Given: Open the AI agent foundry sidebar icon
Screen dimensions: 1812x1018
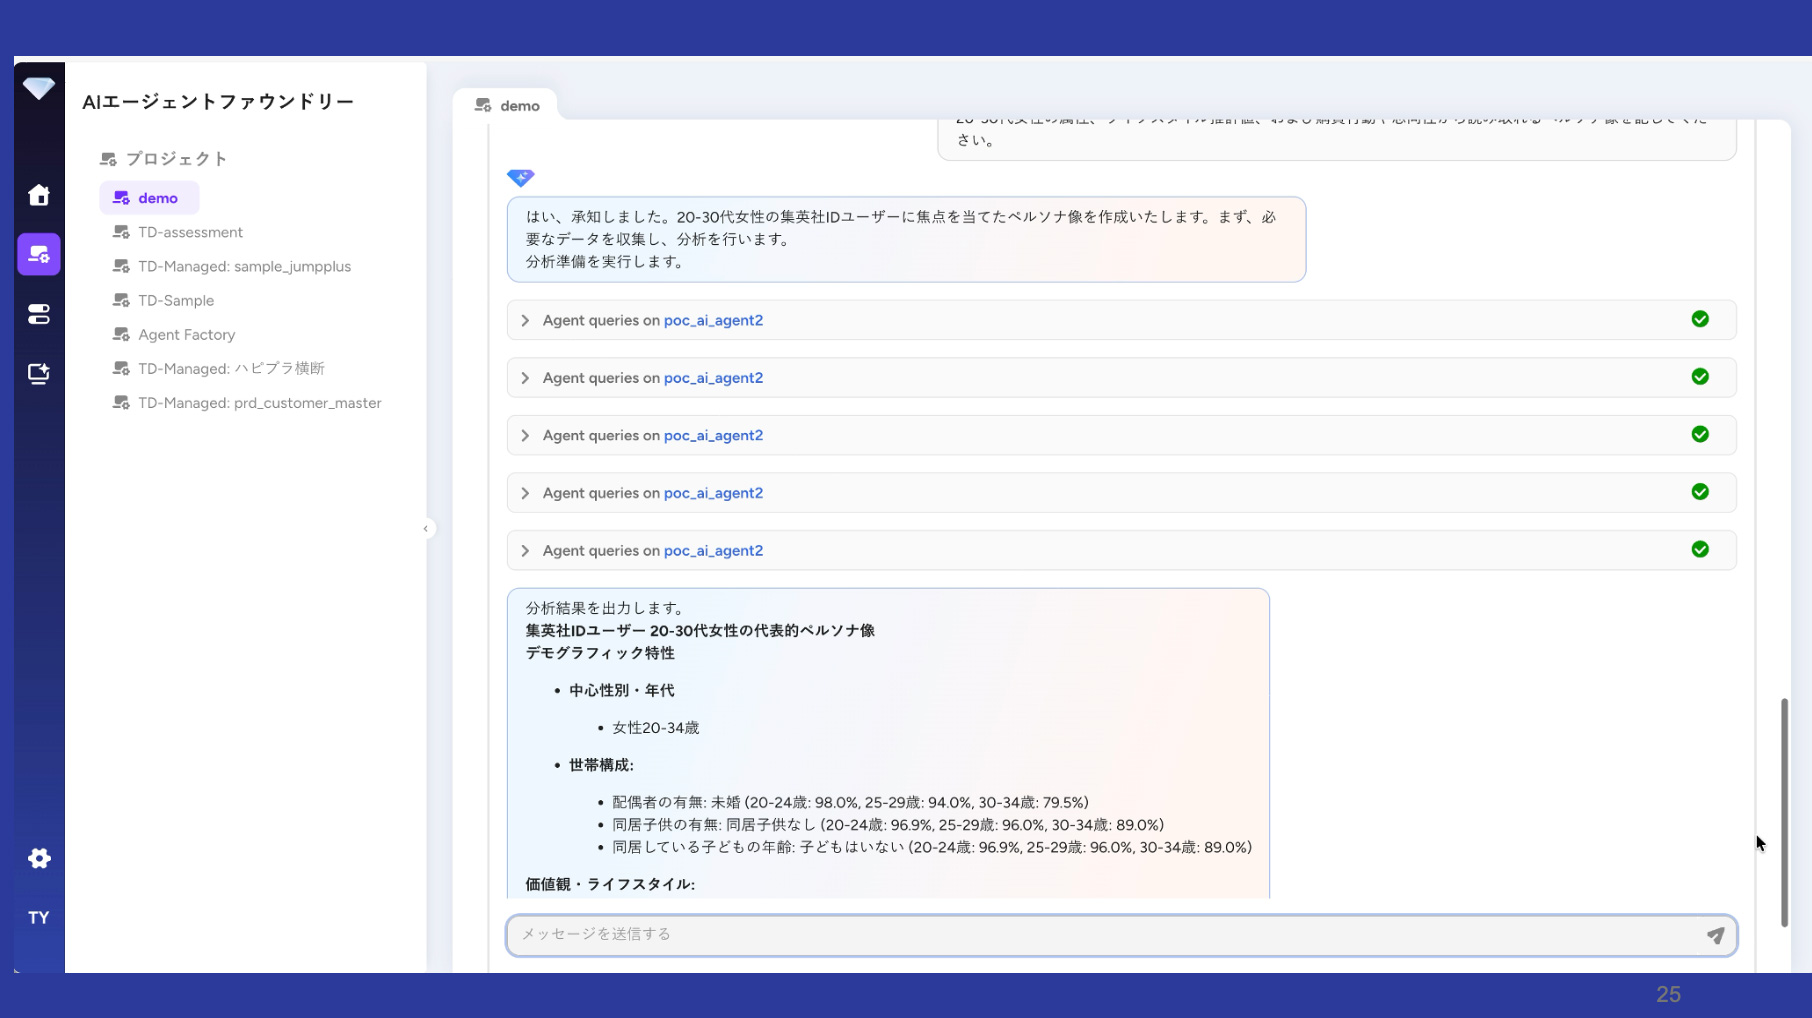Looking at the screenshot, I should pyautogui.click(x=39, y=255).
